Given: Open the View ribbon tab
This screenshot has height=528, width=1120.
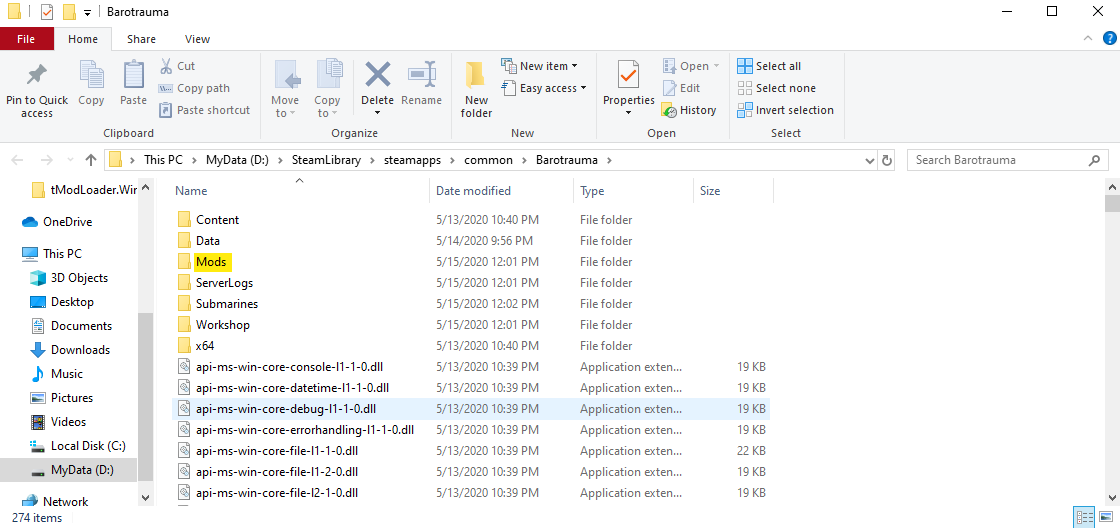Looking at the screenshot, I should click(x=197, y=39).
